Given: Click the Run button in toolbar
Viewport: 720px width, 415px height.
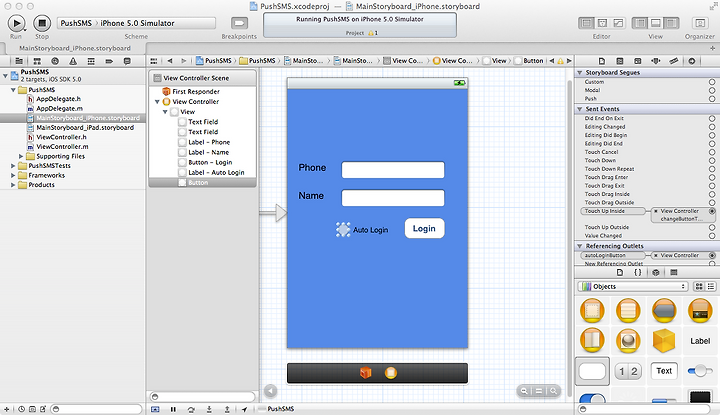Looking at the screenshot, I should 17,23.
